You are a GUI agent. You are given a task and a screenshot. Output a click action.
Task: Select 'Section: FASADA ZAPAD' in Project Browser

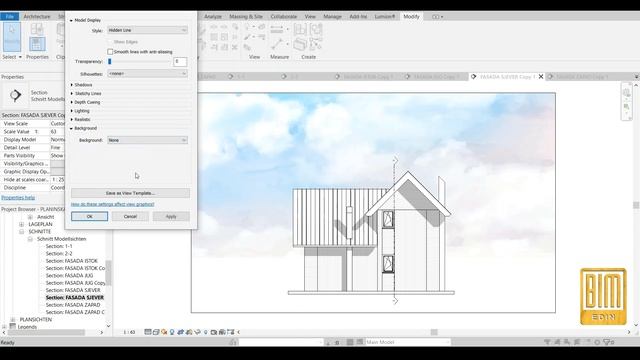point(73,305)
